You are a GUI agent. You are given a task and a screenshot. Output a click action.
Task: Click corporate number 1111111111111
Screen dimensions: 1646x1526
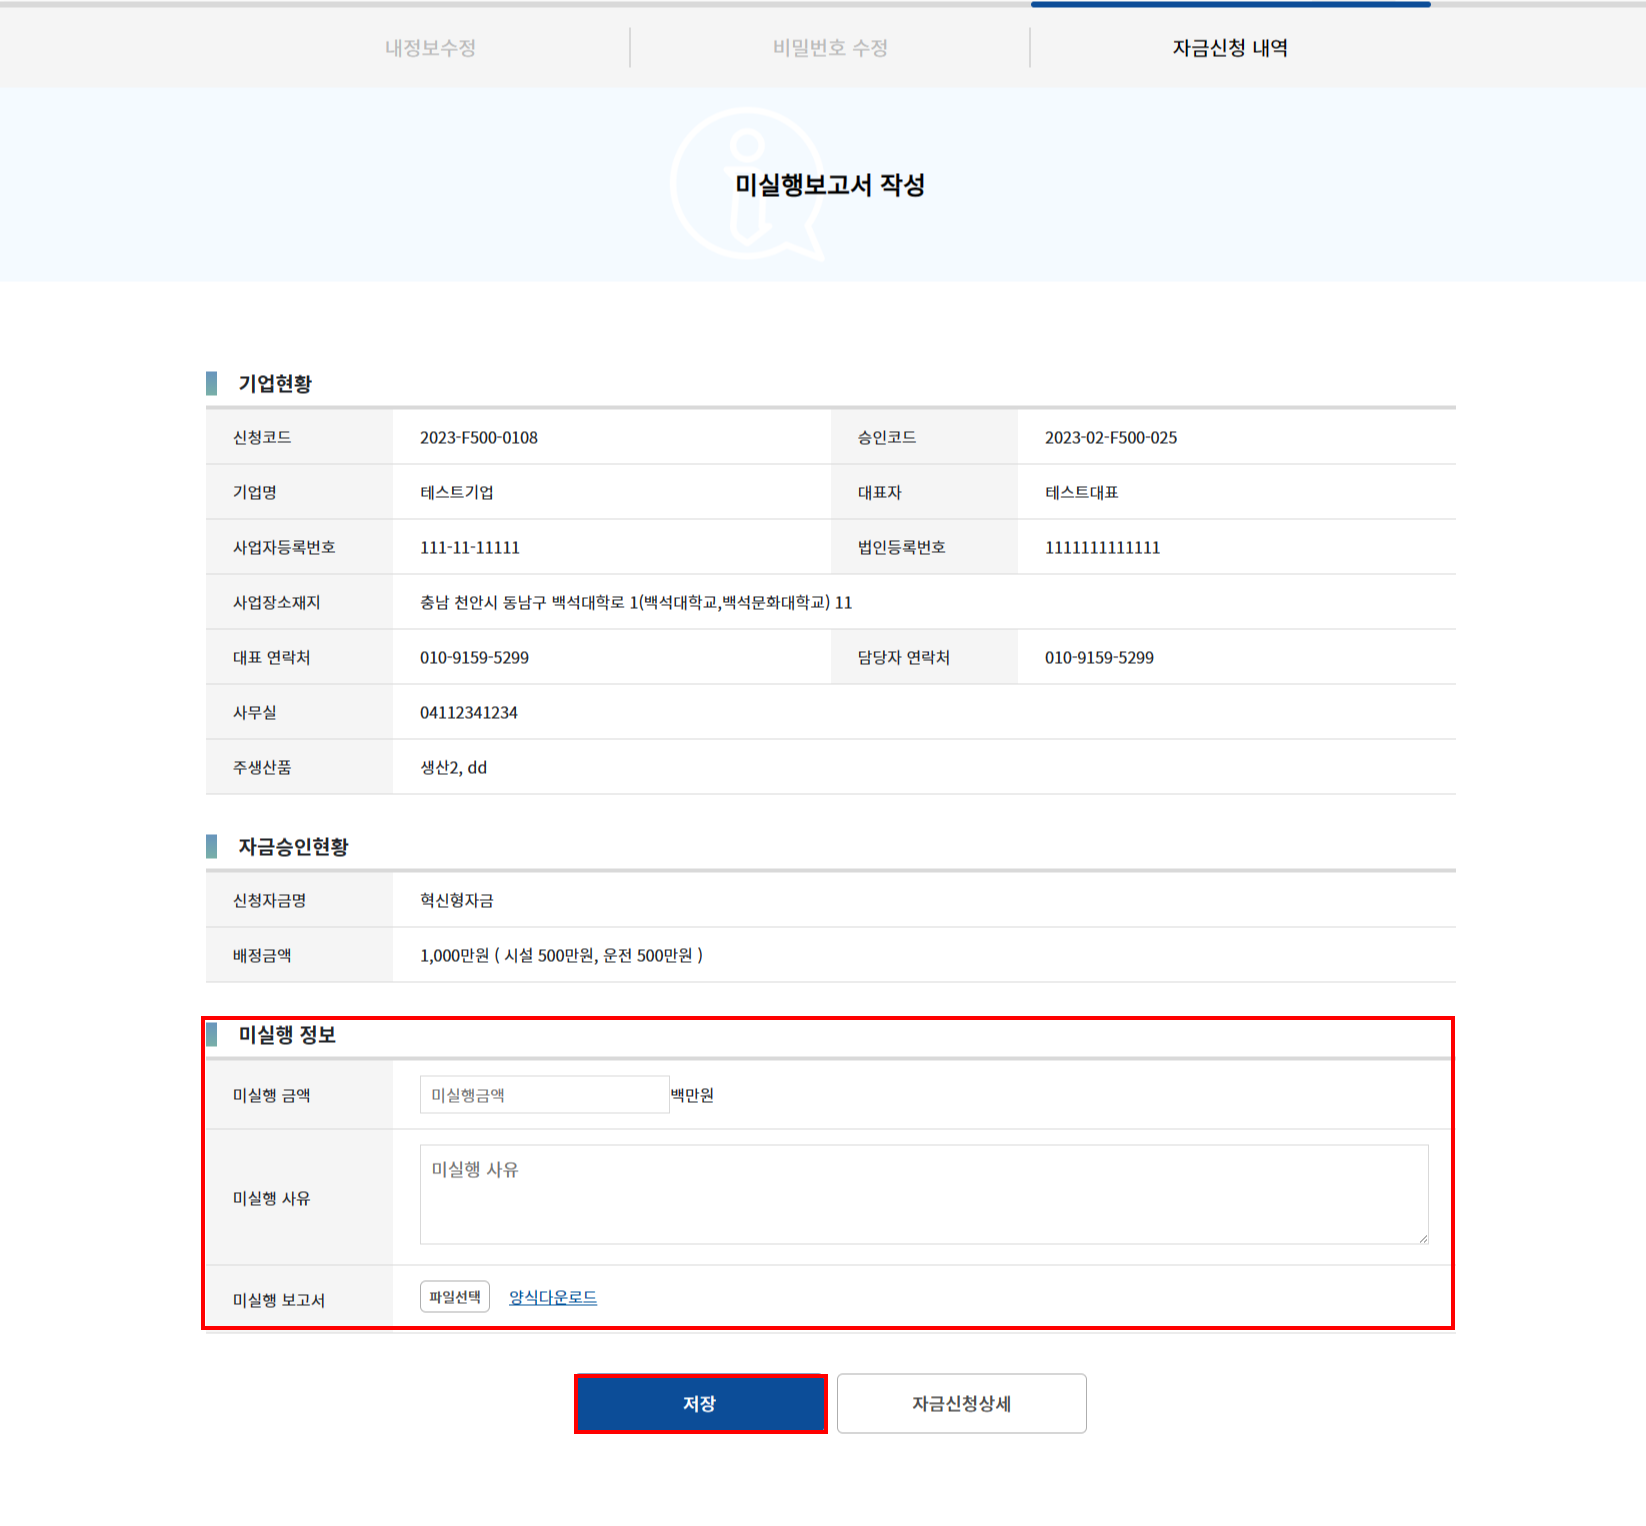pos(1103,548)
